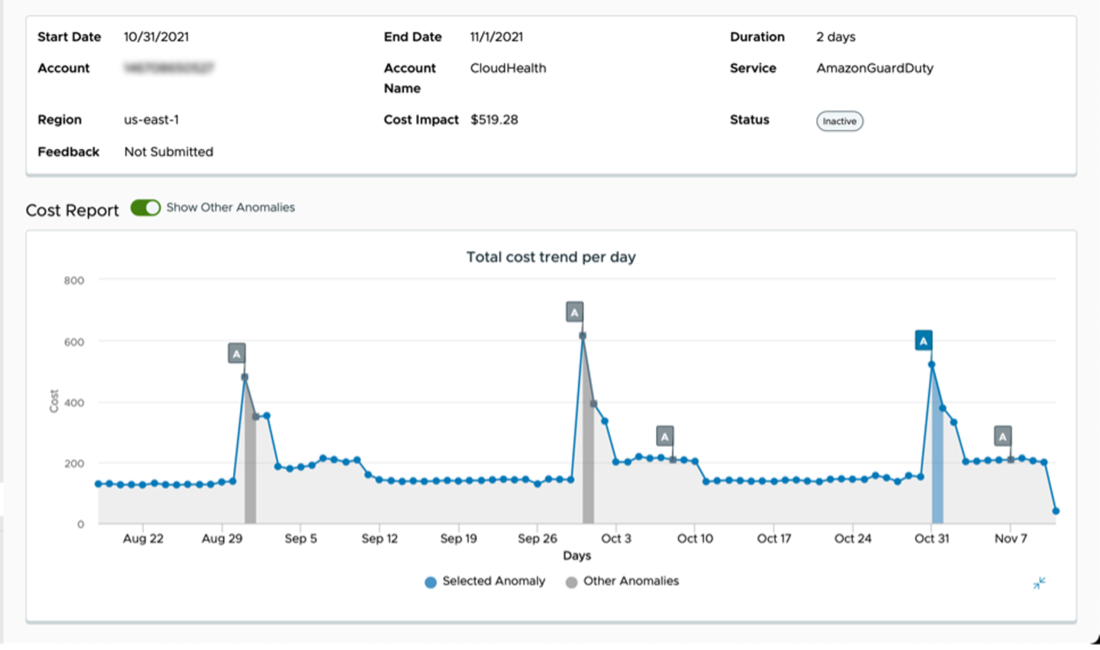Click the collapse chart arrows icon

point(1038,582)
